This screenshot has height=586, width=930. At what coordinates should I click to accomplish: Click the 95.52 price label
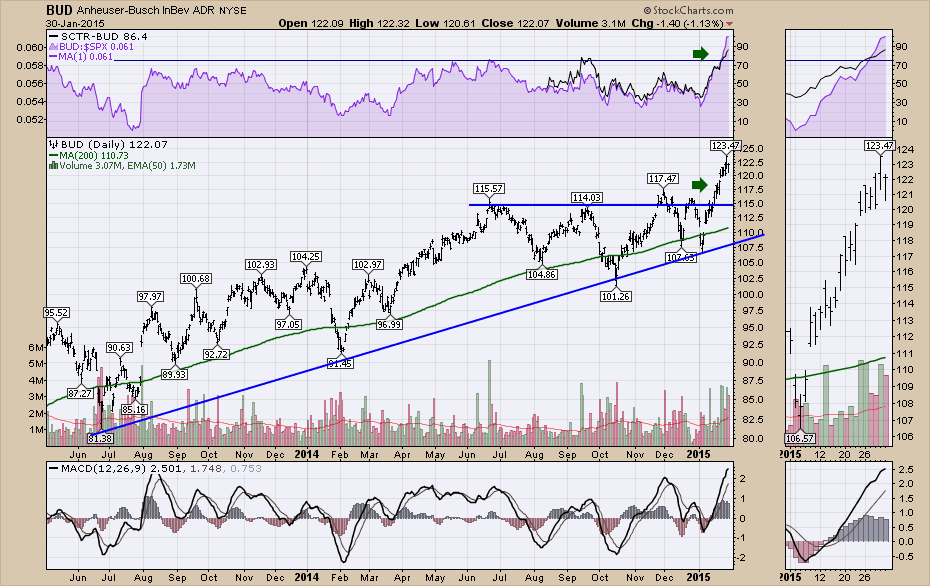coord(56,313)
